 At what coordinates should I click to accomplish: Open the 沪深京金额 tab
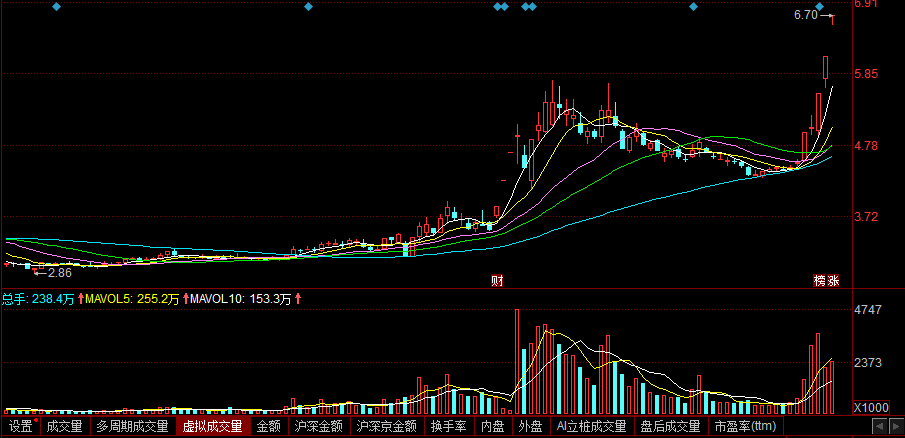click(387, 427)
